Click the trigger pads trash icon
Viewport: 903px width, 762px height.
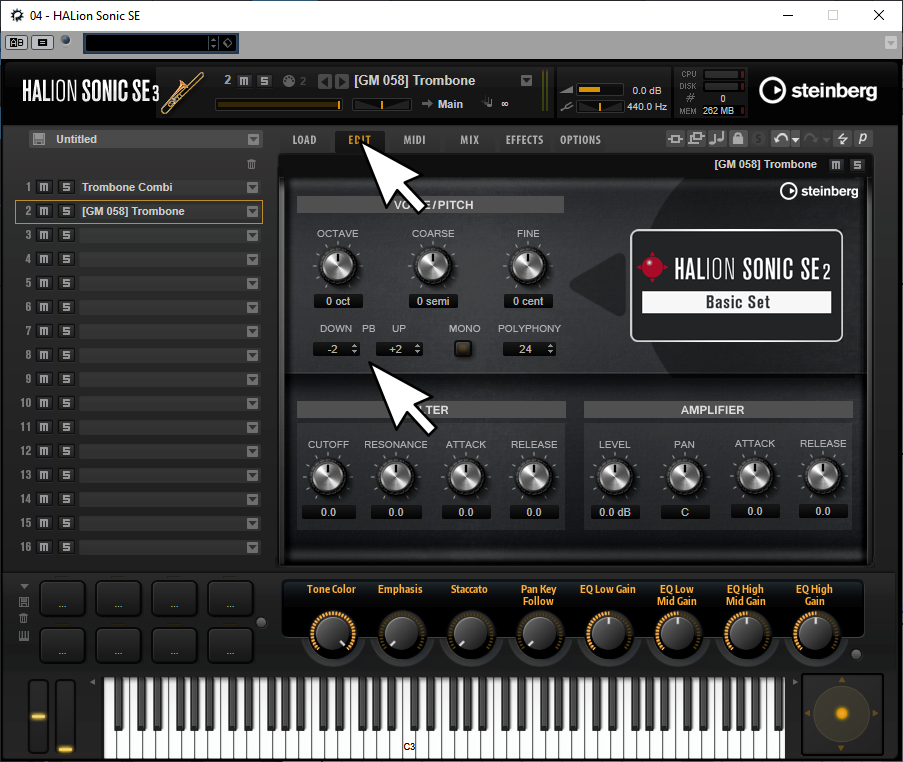[x=24, y=619]
